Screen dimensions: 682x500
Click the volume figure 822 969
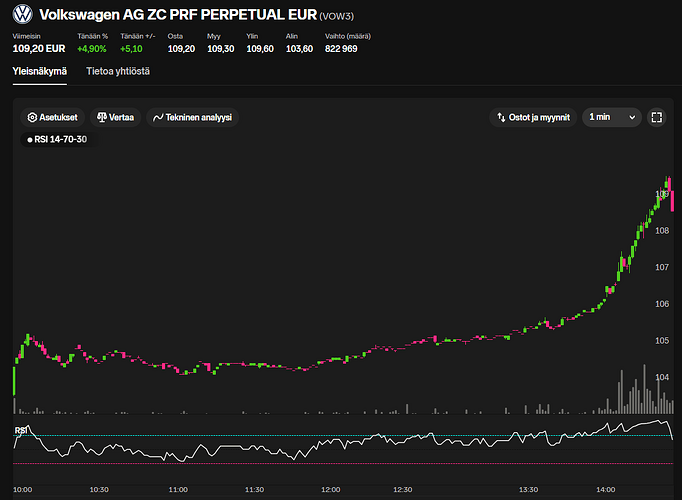tap(341, 49)
